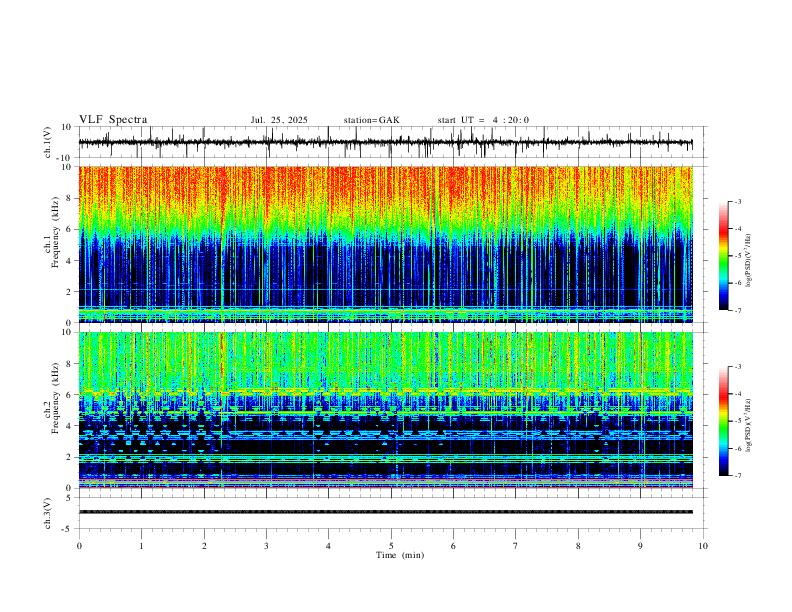Click the ch.1 spectrogram "6" kHz tick label
This screenshot has width=792, height=612.
pos(69,229)
